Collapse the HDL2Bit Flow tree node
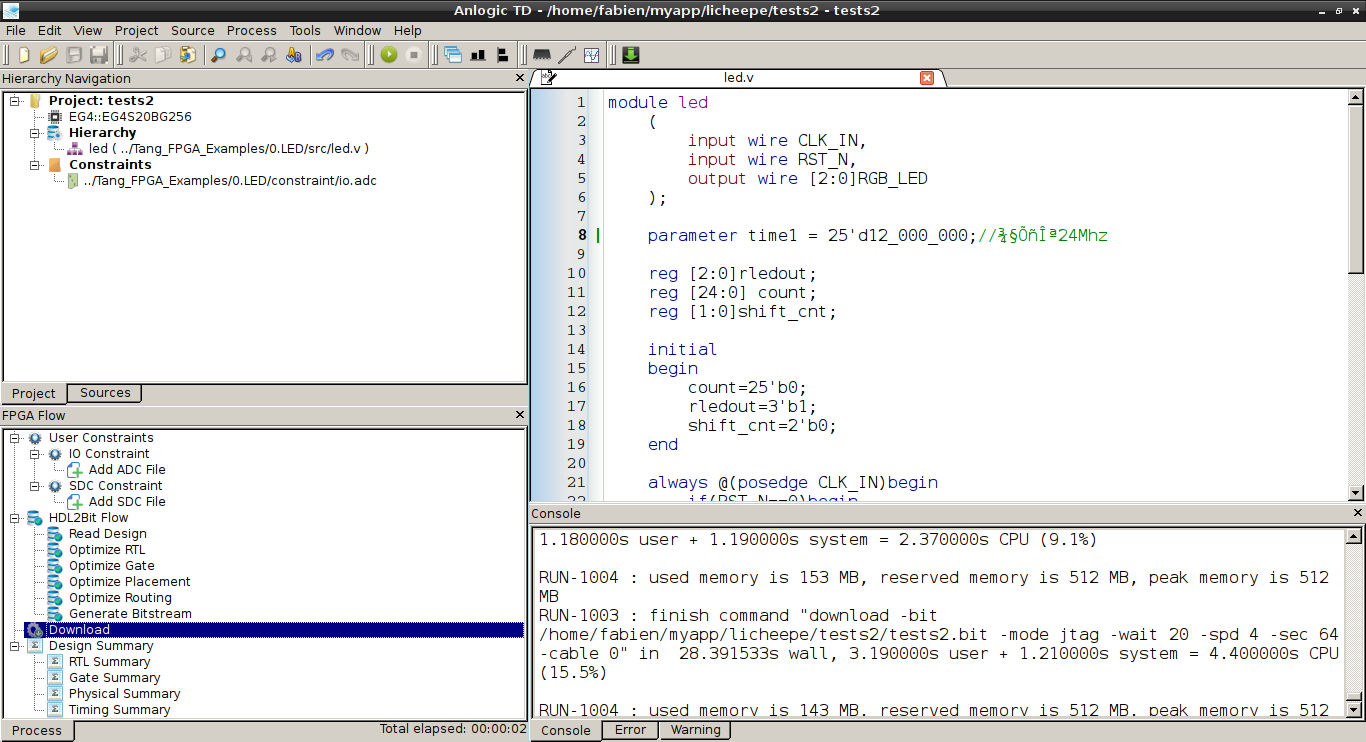The height and width of the screenshot is (742, 1366). (15, 518)
